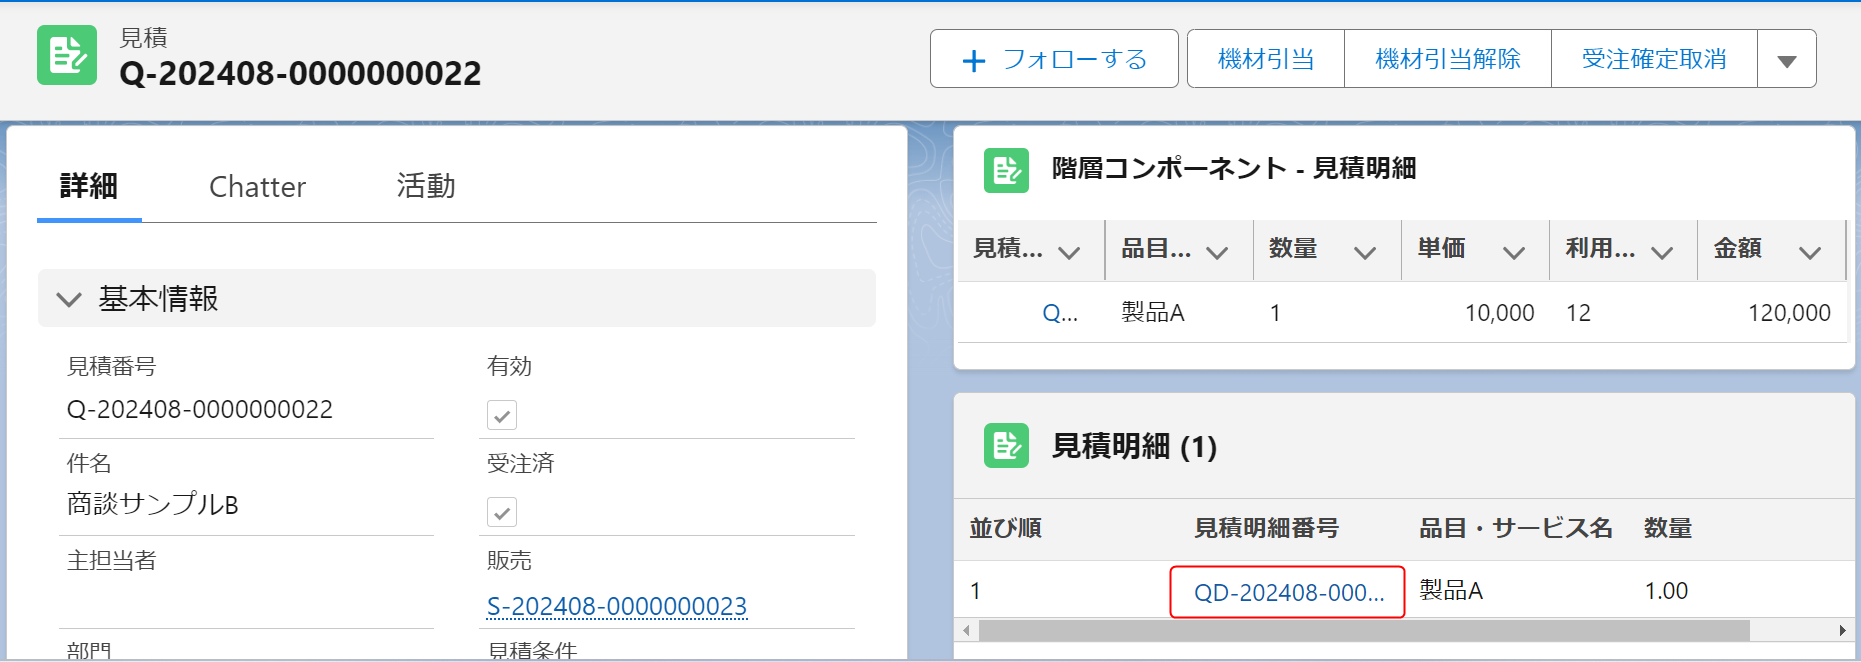The height and width of the screenshot is (662, 1861).
Task: Click the フォローする button
Action: [x=1054, y=60]
